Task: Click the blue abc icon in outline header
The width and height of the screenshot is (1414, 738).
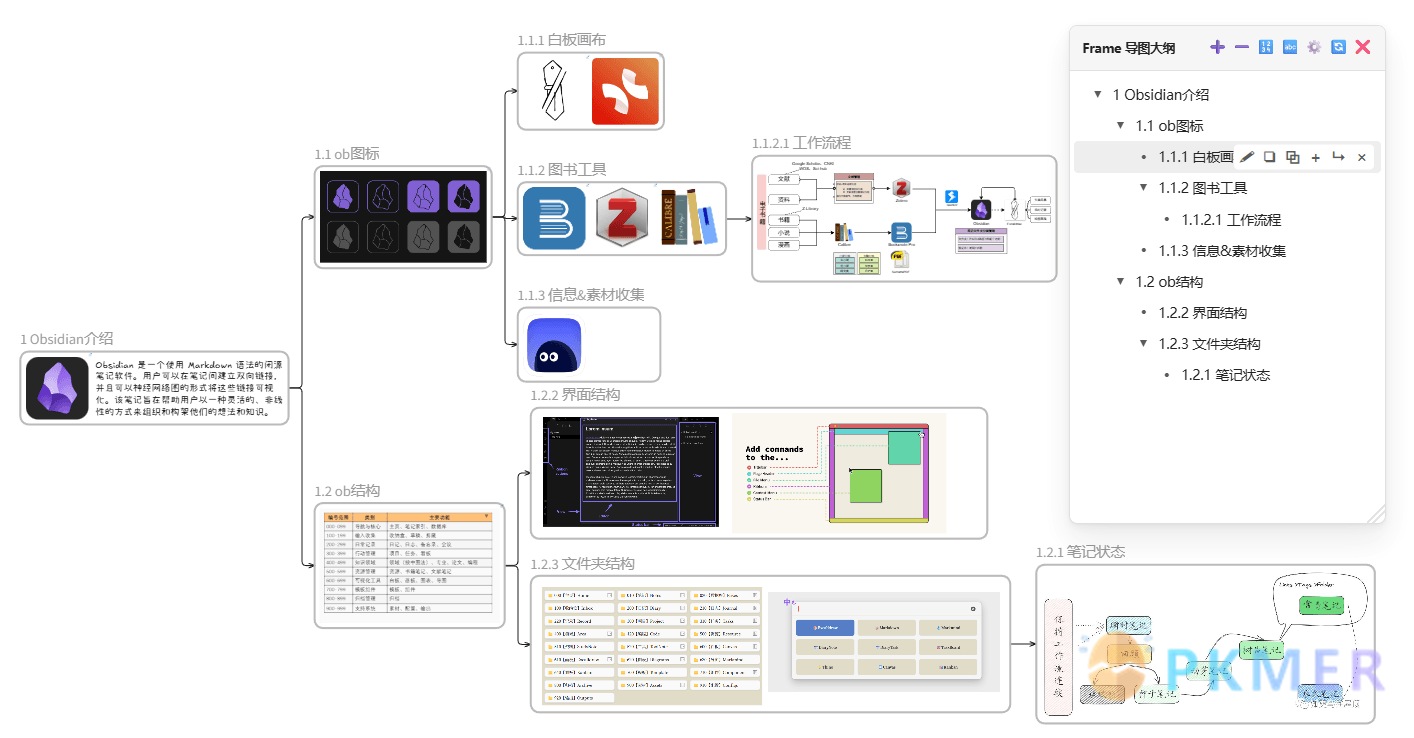Action: click(x=1290, y=47)
